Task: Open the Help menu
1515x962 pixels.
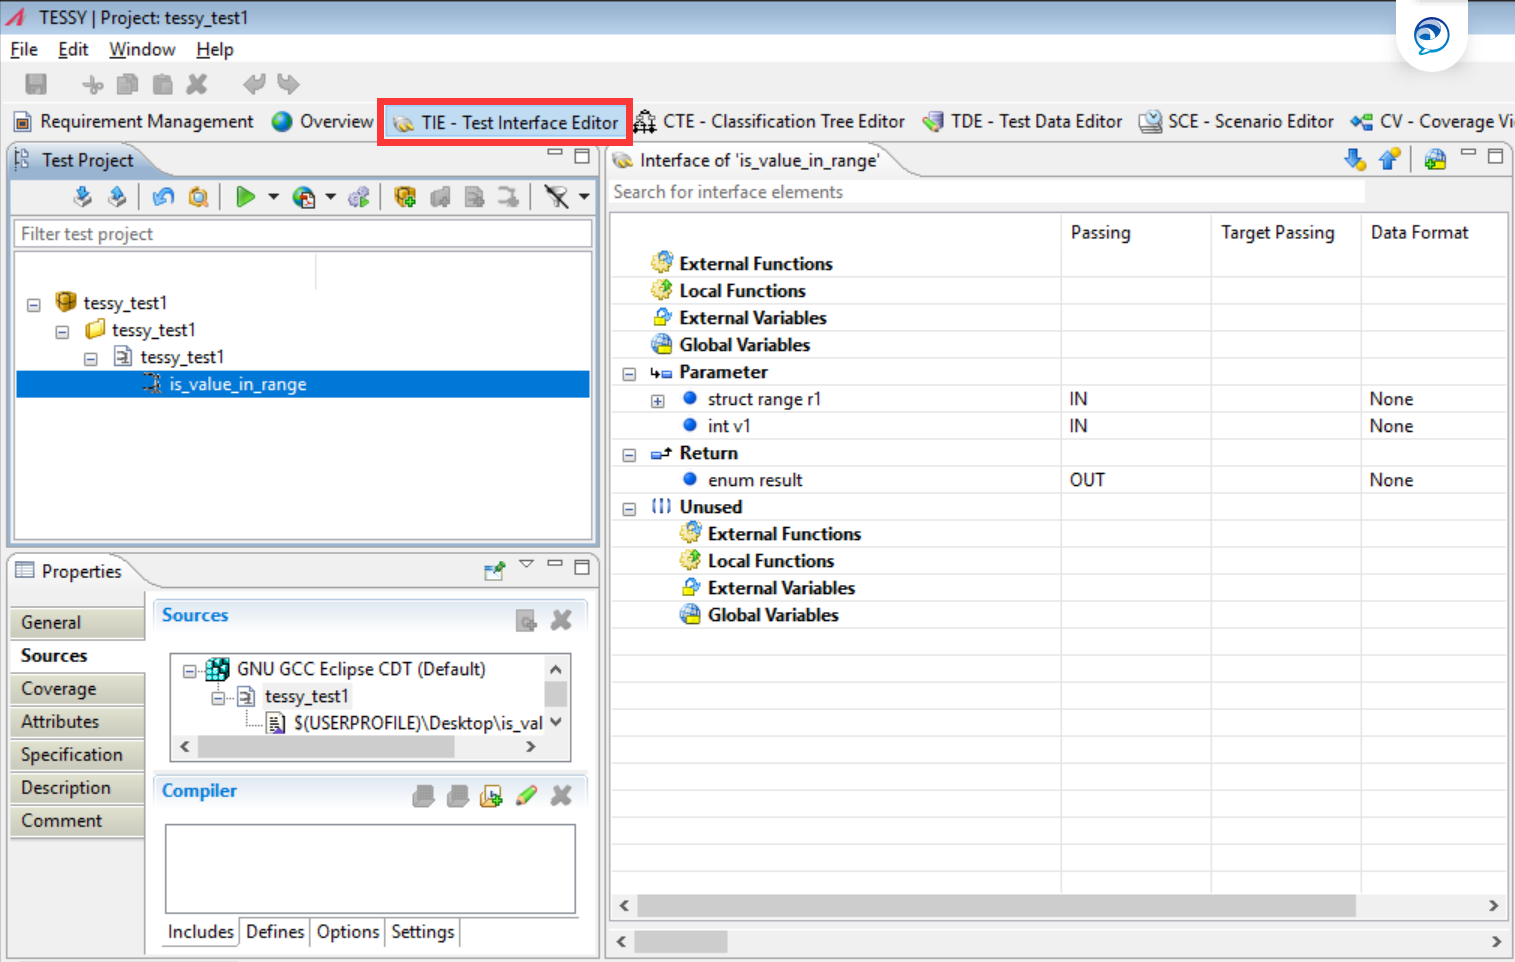Action: coord(215,49)
